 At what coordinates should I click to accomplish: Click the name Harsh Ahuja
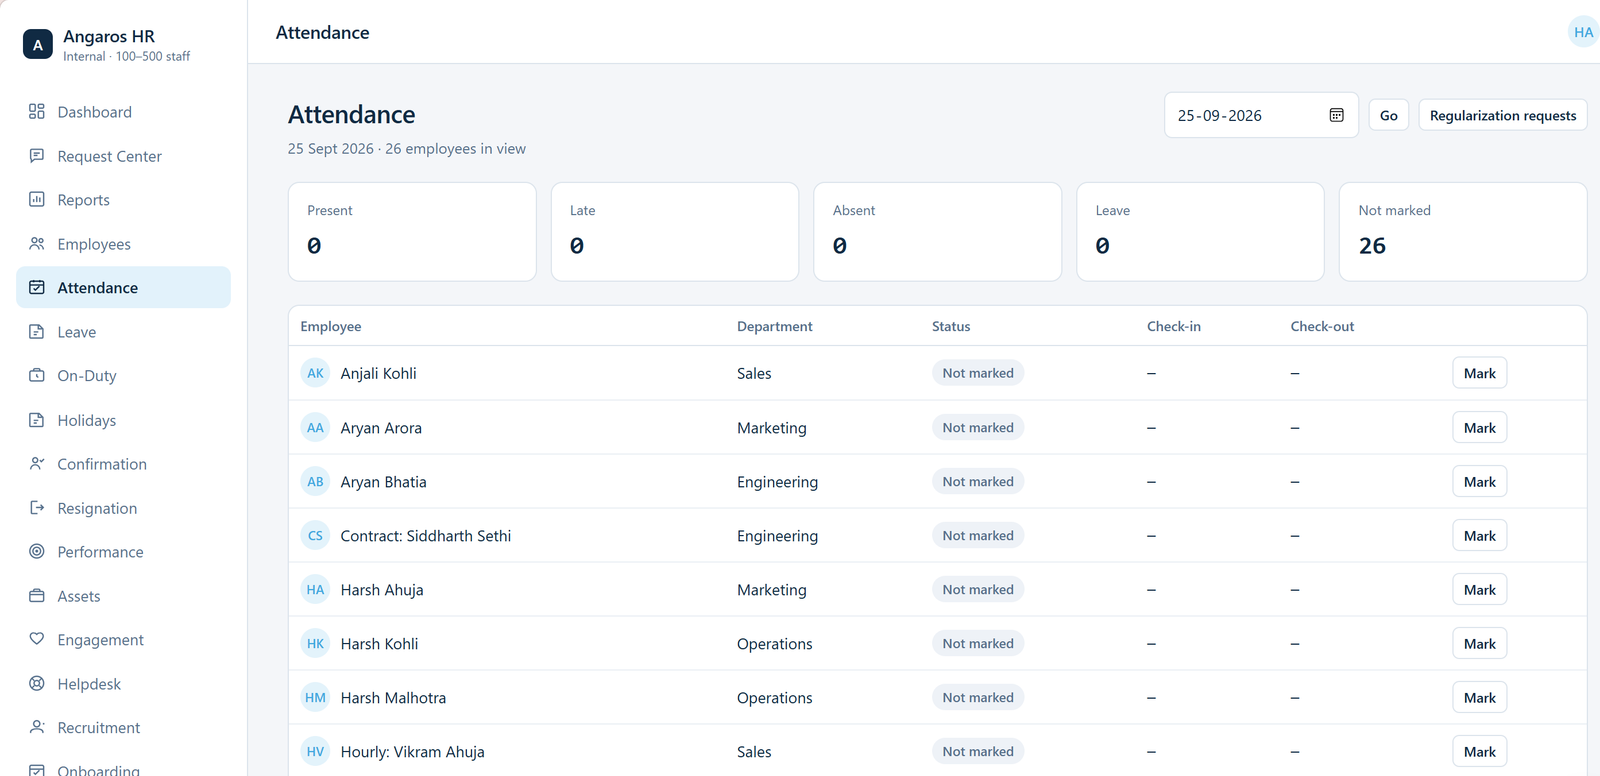tap(382, 590)
